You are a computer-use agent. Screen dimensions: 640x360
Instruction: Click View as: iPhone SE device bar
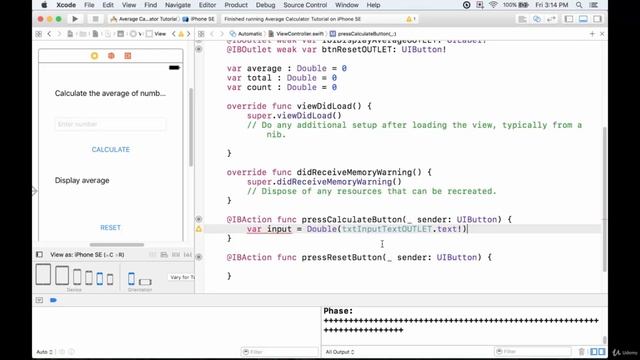(x=87, y=255)
